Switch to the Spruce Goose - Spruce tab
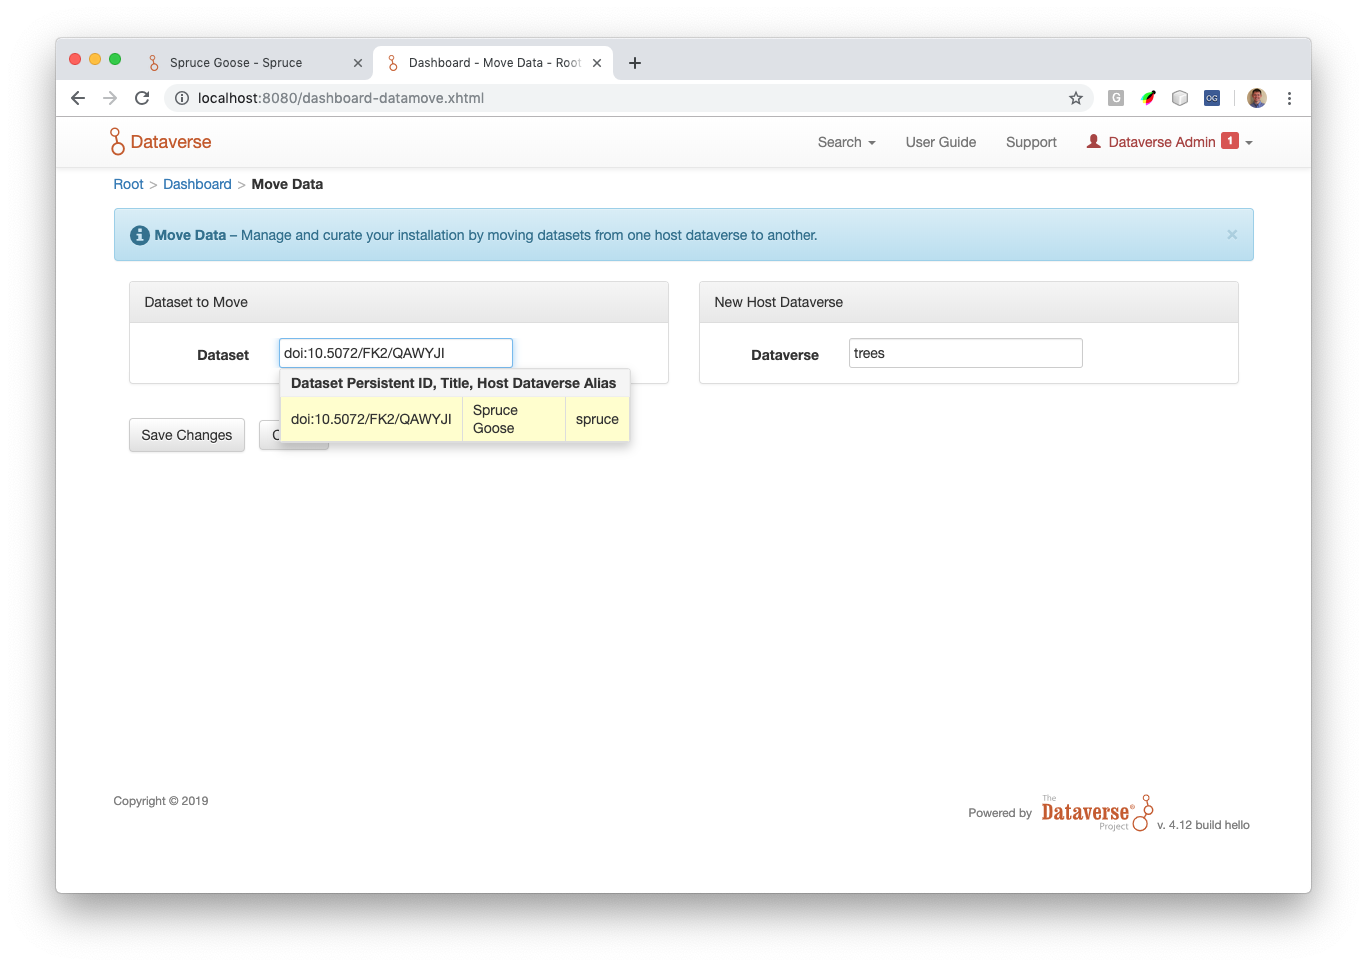 click(x=254, y=63)
